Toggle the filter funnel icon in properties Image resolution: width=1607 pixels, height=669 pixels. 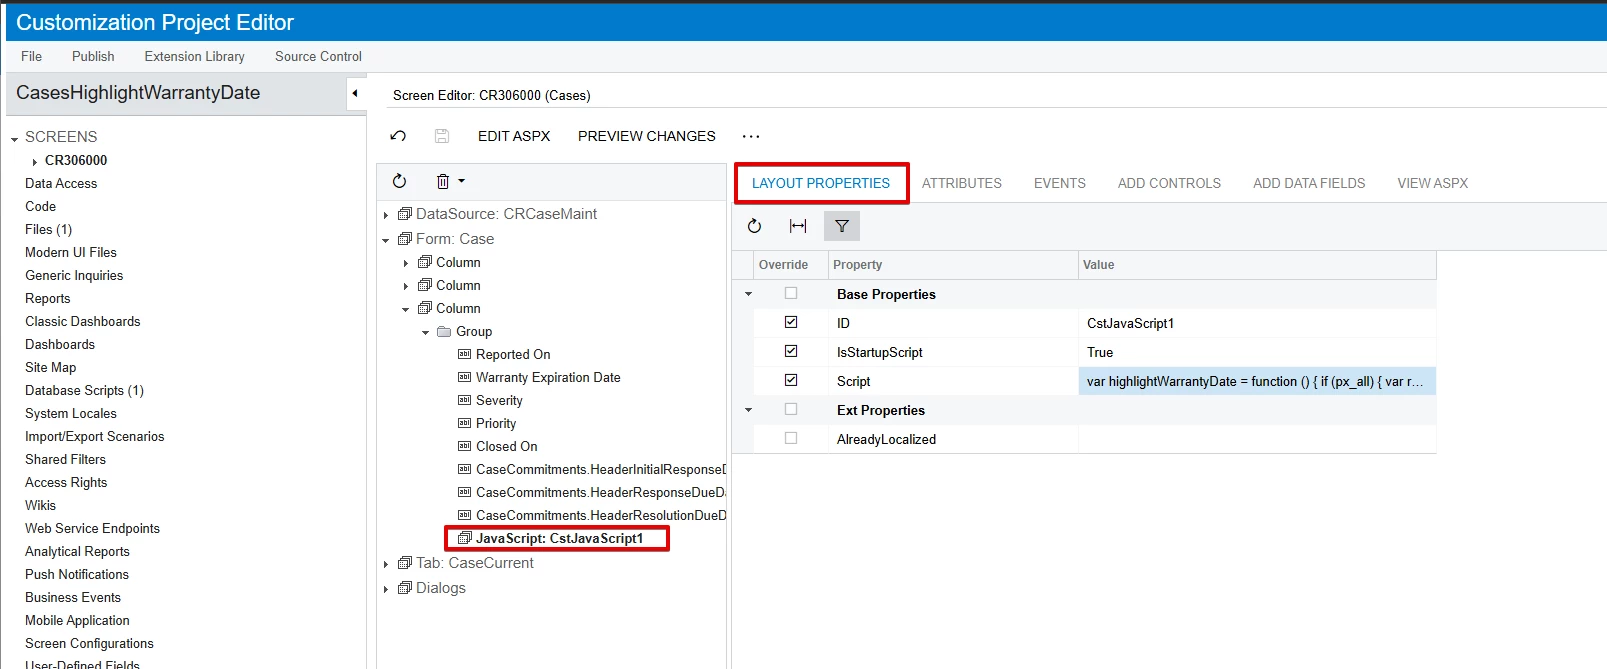(x=842, y=226)
